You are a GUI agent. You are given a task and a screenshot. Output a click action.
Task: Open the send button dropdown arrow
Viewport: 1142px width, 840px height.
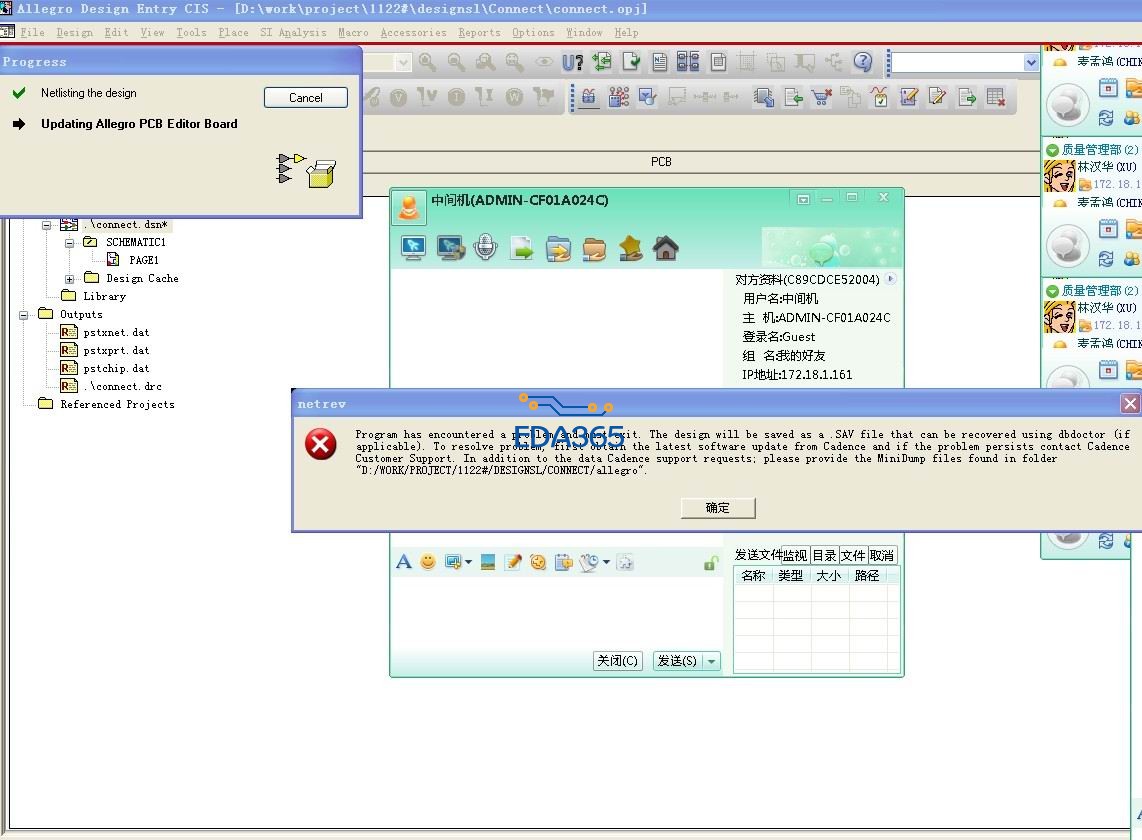pos(712,661)
